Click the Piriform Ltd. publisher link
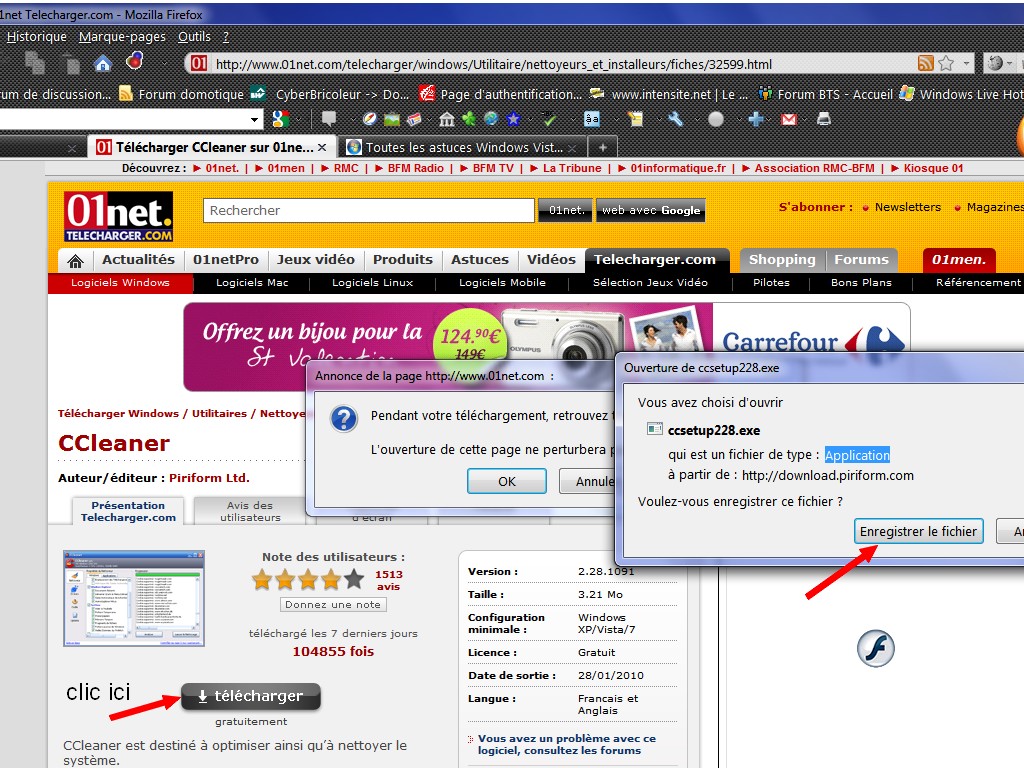 (x=209, y=478)
